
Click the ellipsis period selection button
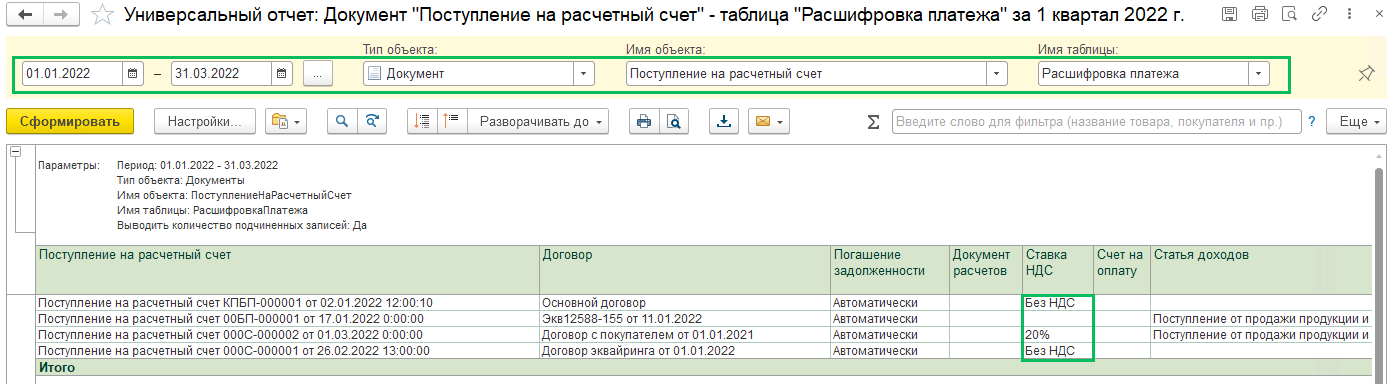point(317,73)
